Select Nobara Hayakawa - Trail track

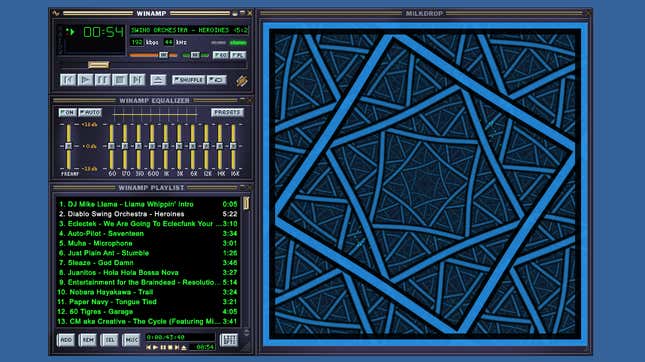(x=148, y=292)
